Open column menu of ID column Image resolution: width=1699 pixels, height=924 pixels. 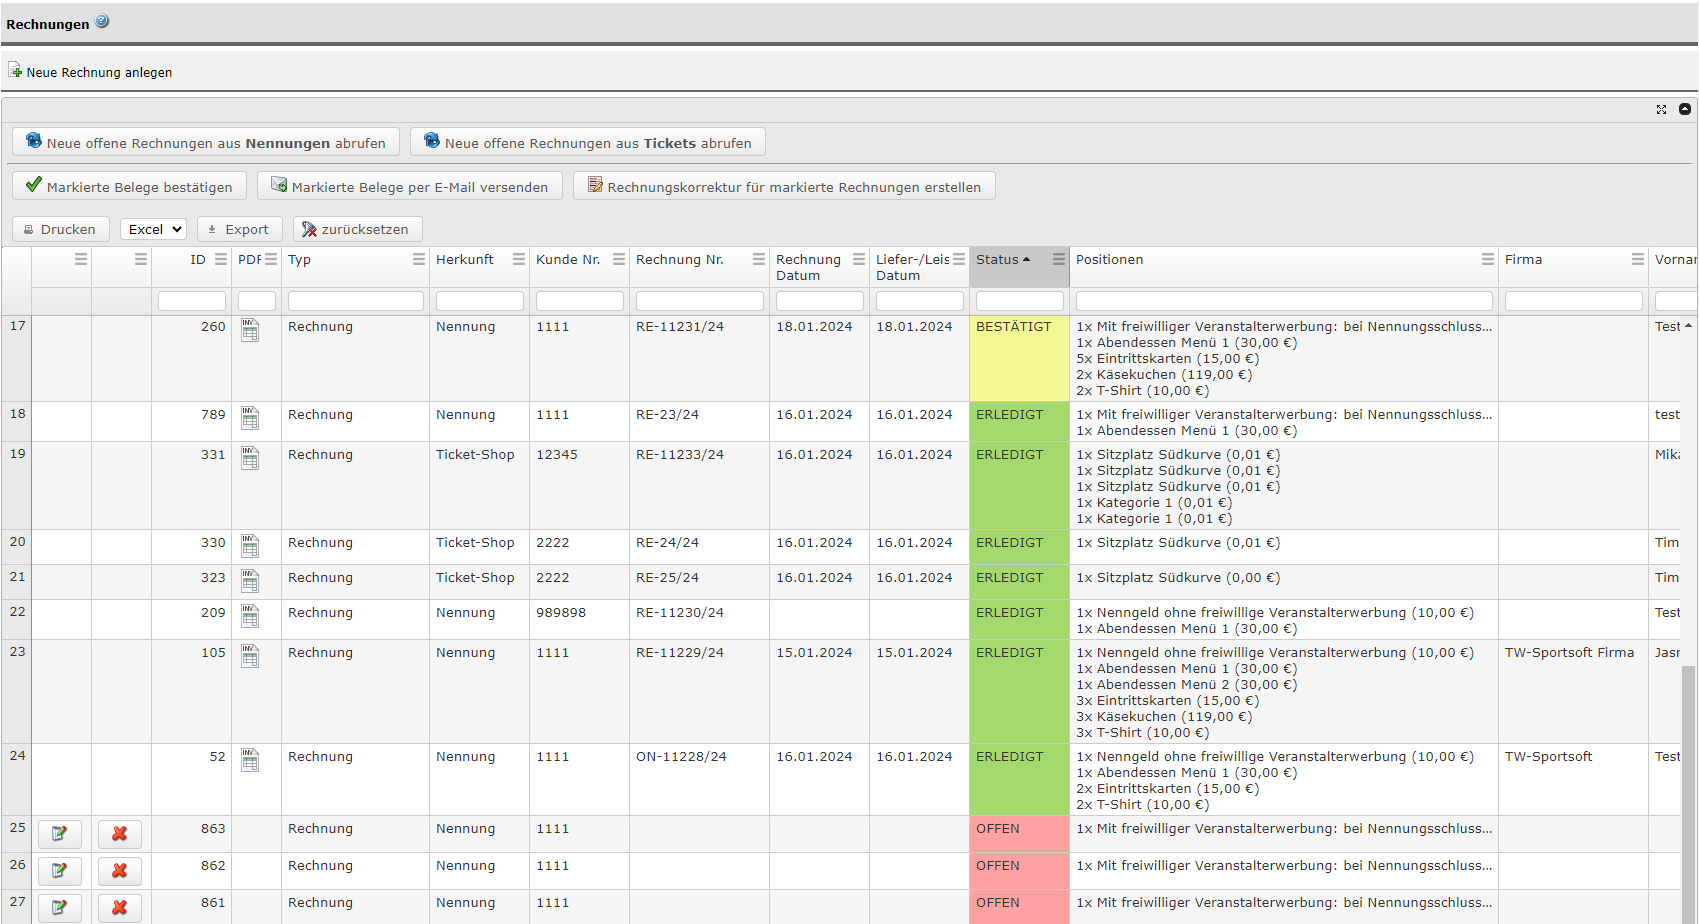tap(221, 259)
